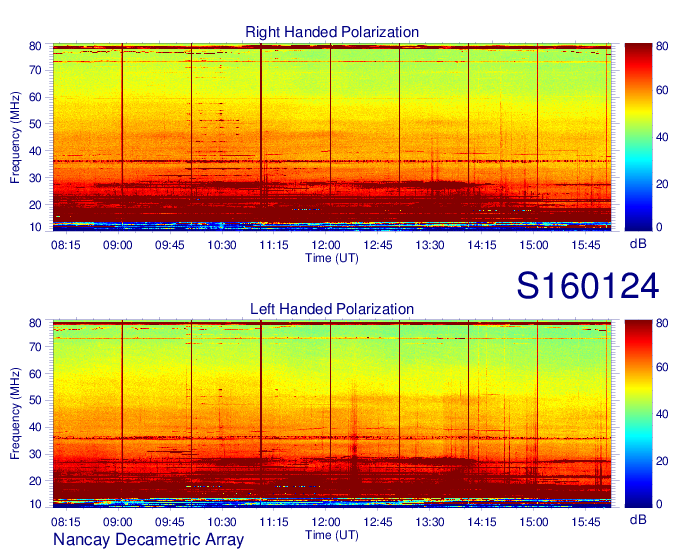Screen dimensions: 680x552
Task: Click the color bar beside the Right Handed plot
Action: (x=638, y=137)
